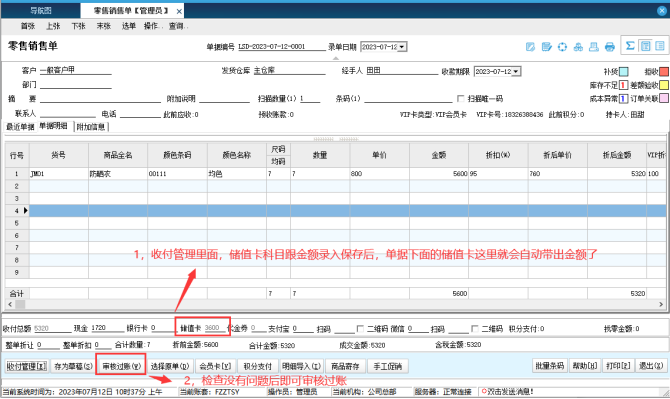Click the pink 订单关联 color swatch
Viewport: 670px width, 399px height.
tap(664, 99)
